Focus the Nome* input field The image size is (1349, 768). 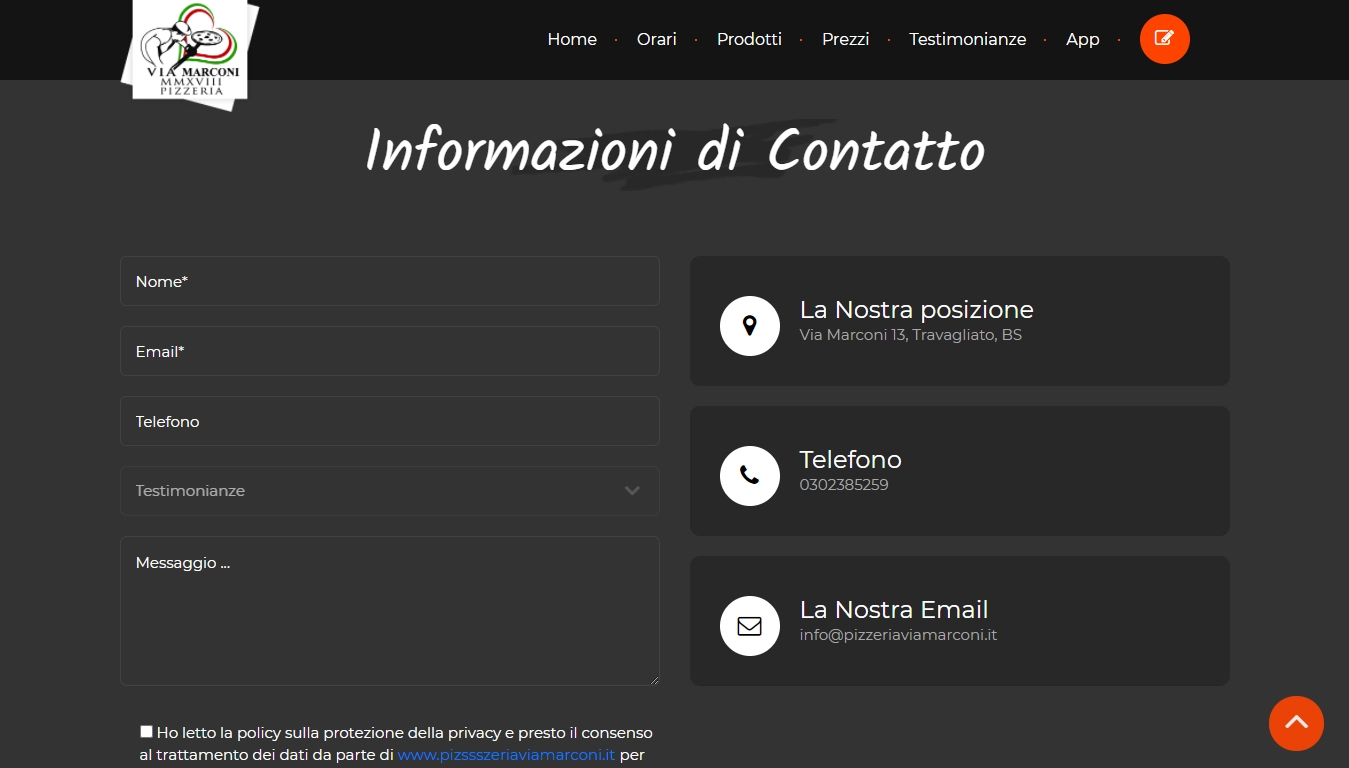(x=390, y=281)
